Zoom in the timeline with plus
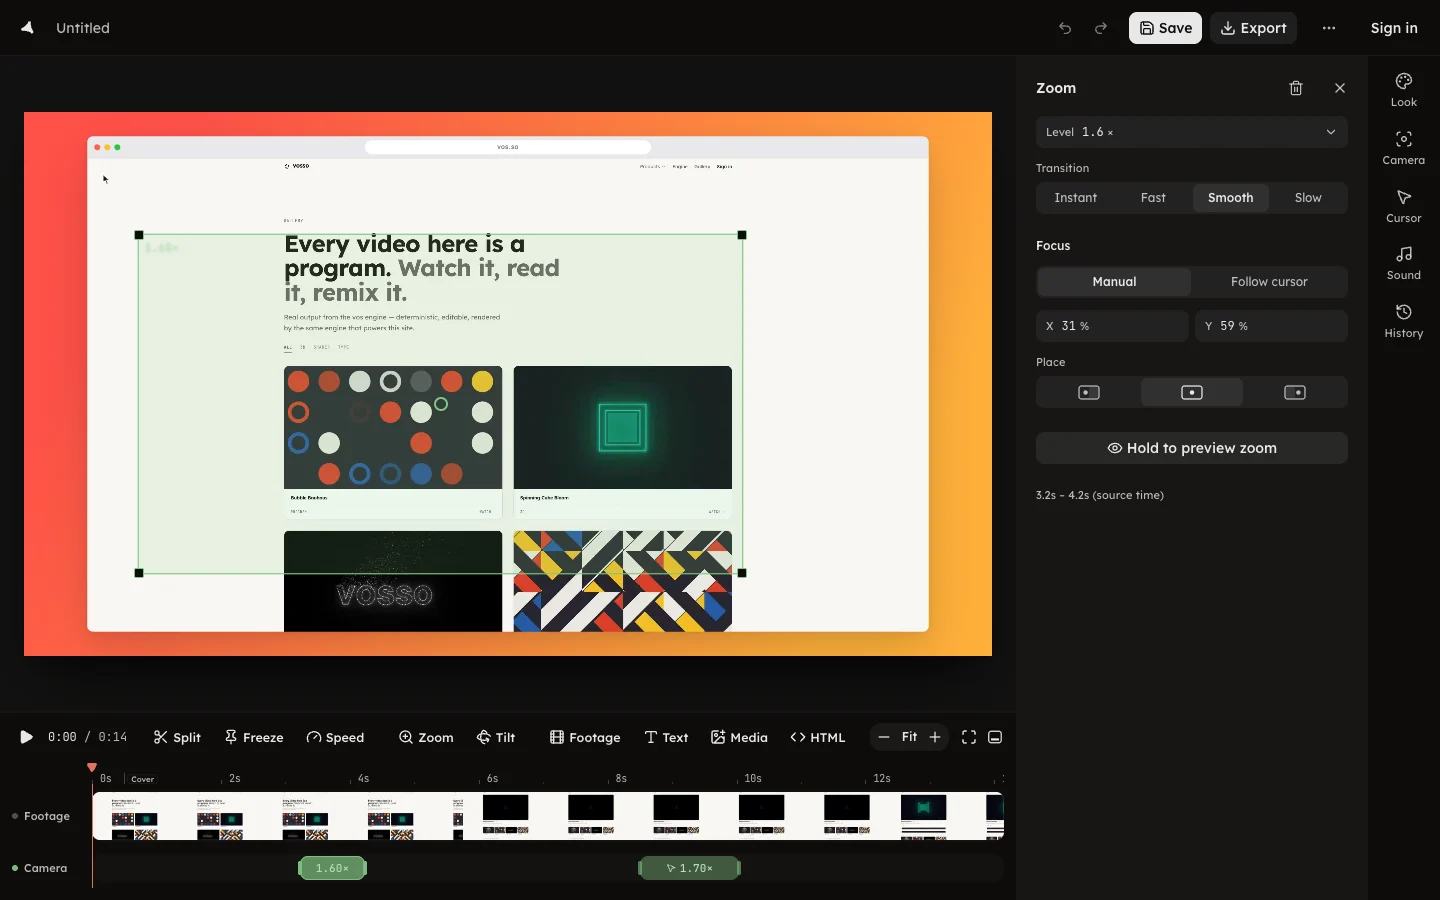 pyautogui.click(x=935, y=737)
